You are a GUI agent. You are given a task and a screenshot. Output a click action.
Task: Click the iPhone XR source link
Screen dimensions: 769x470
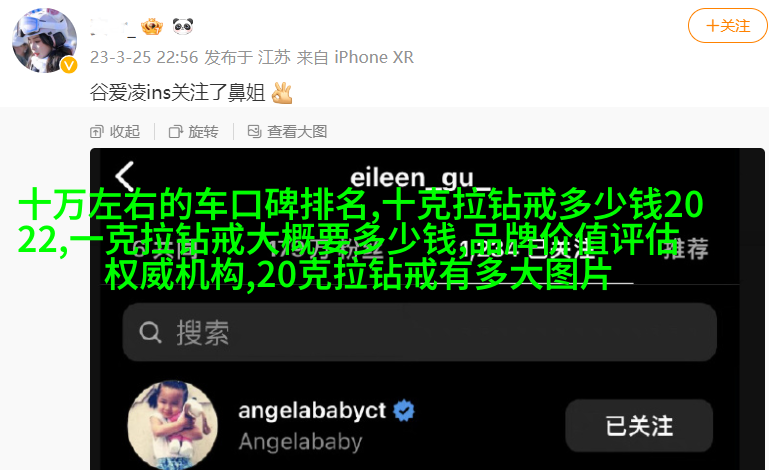[x=374, y=57]
